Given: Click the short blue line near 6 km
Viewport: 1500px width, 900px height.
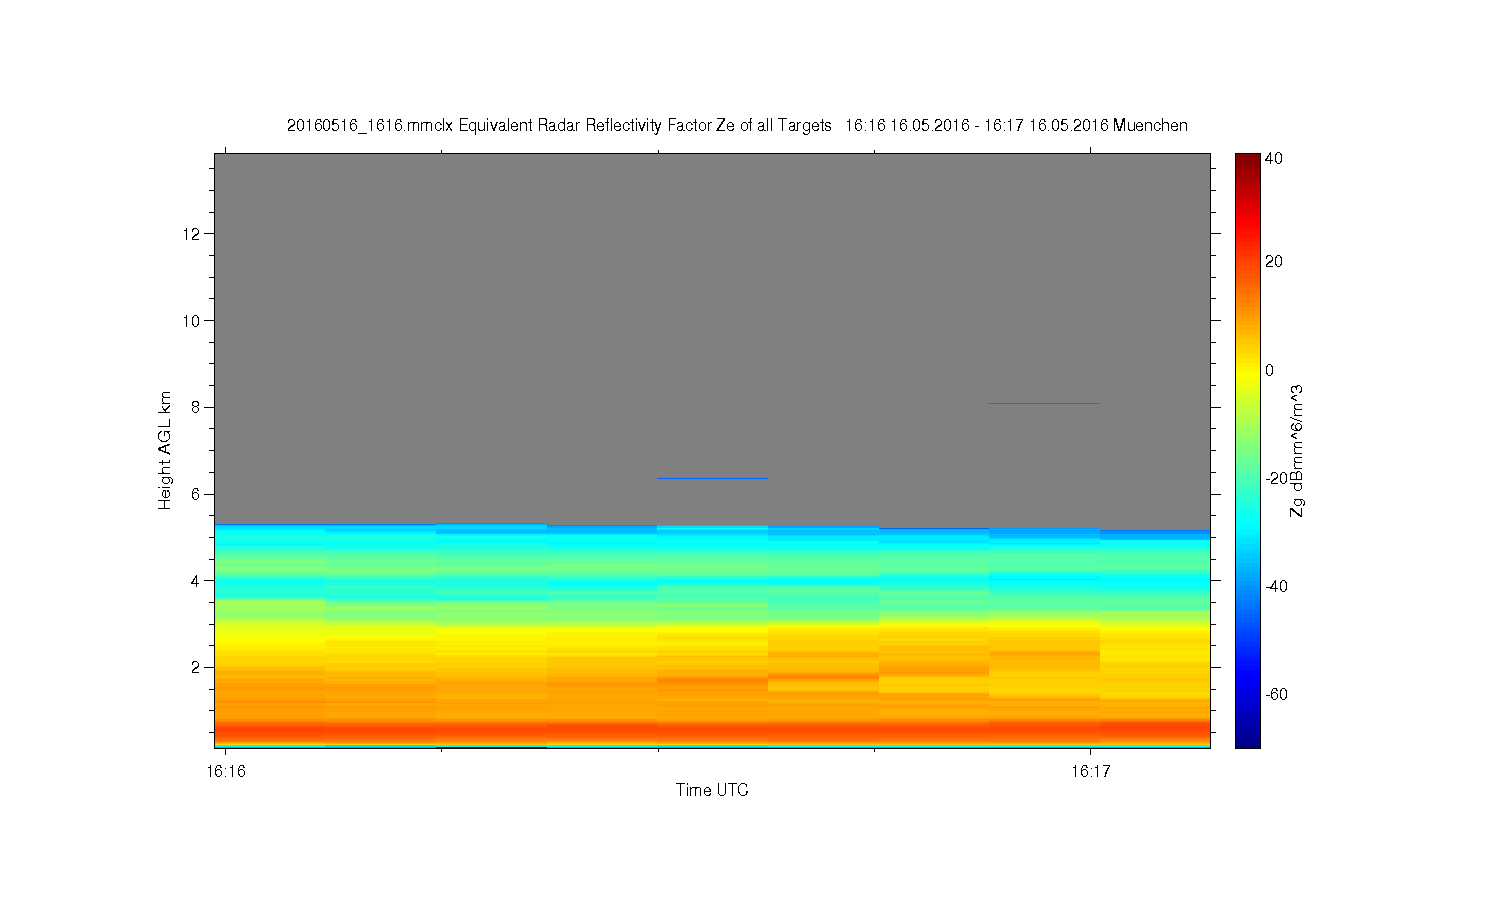Looking at the screenshot, I should pyautogui.click(x=712, y=478).
